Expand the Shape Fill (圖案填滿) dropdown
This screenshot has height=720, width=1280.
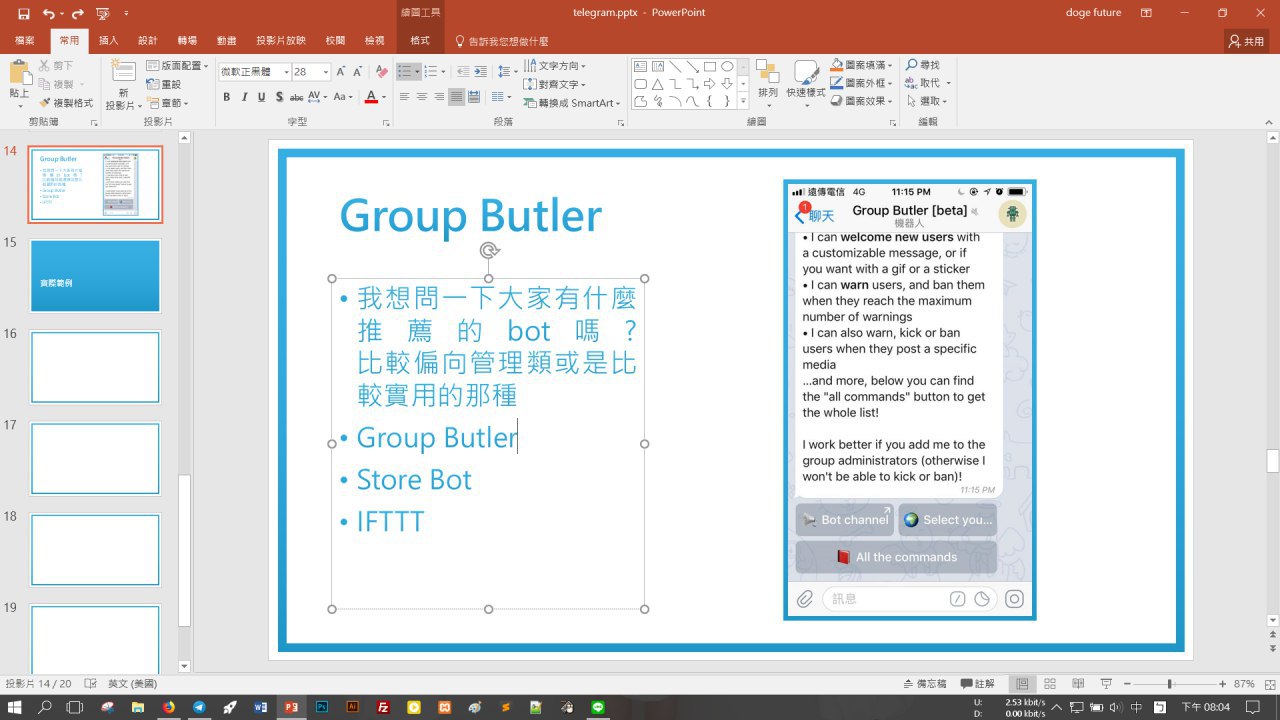pyautogui.click(x=890, y=65)
